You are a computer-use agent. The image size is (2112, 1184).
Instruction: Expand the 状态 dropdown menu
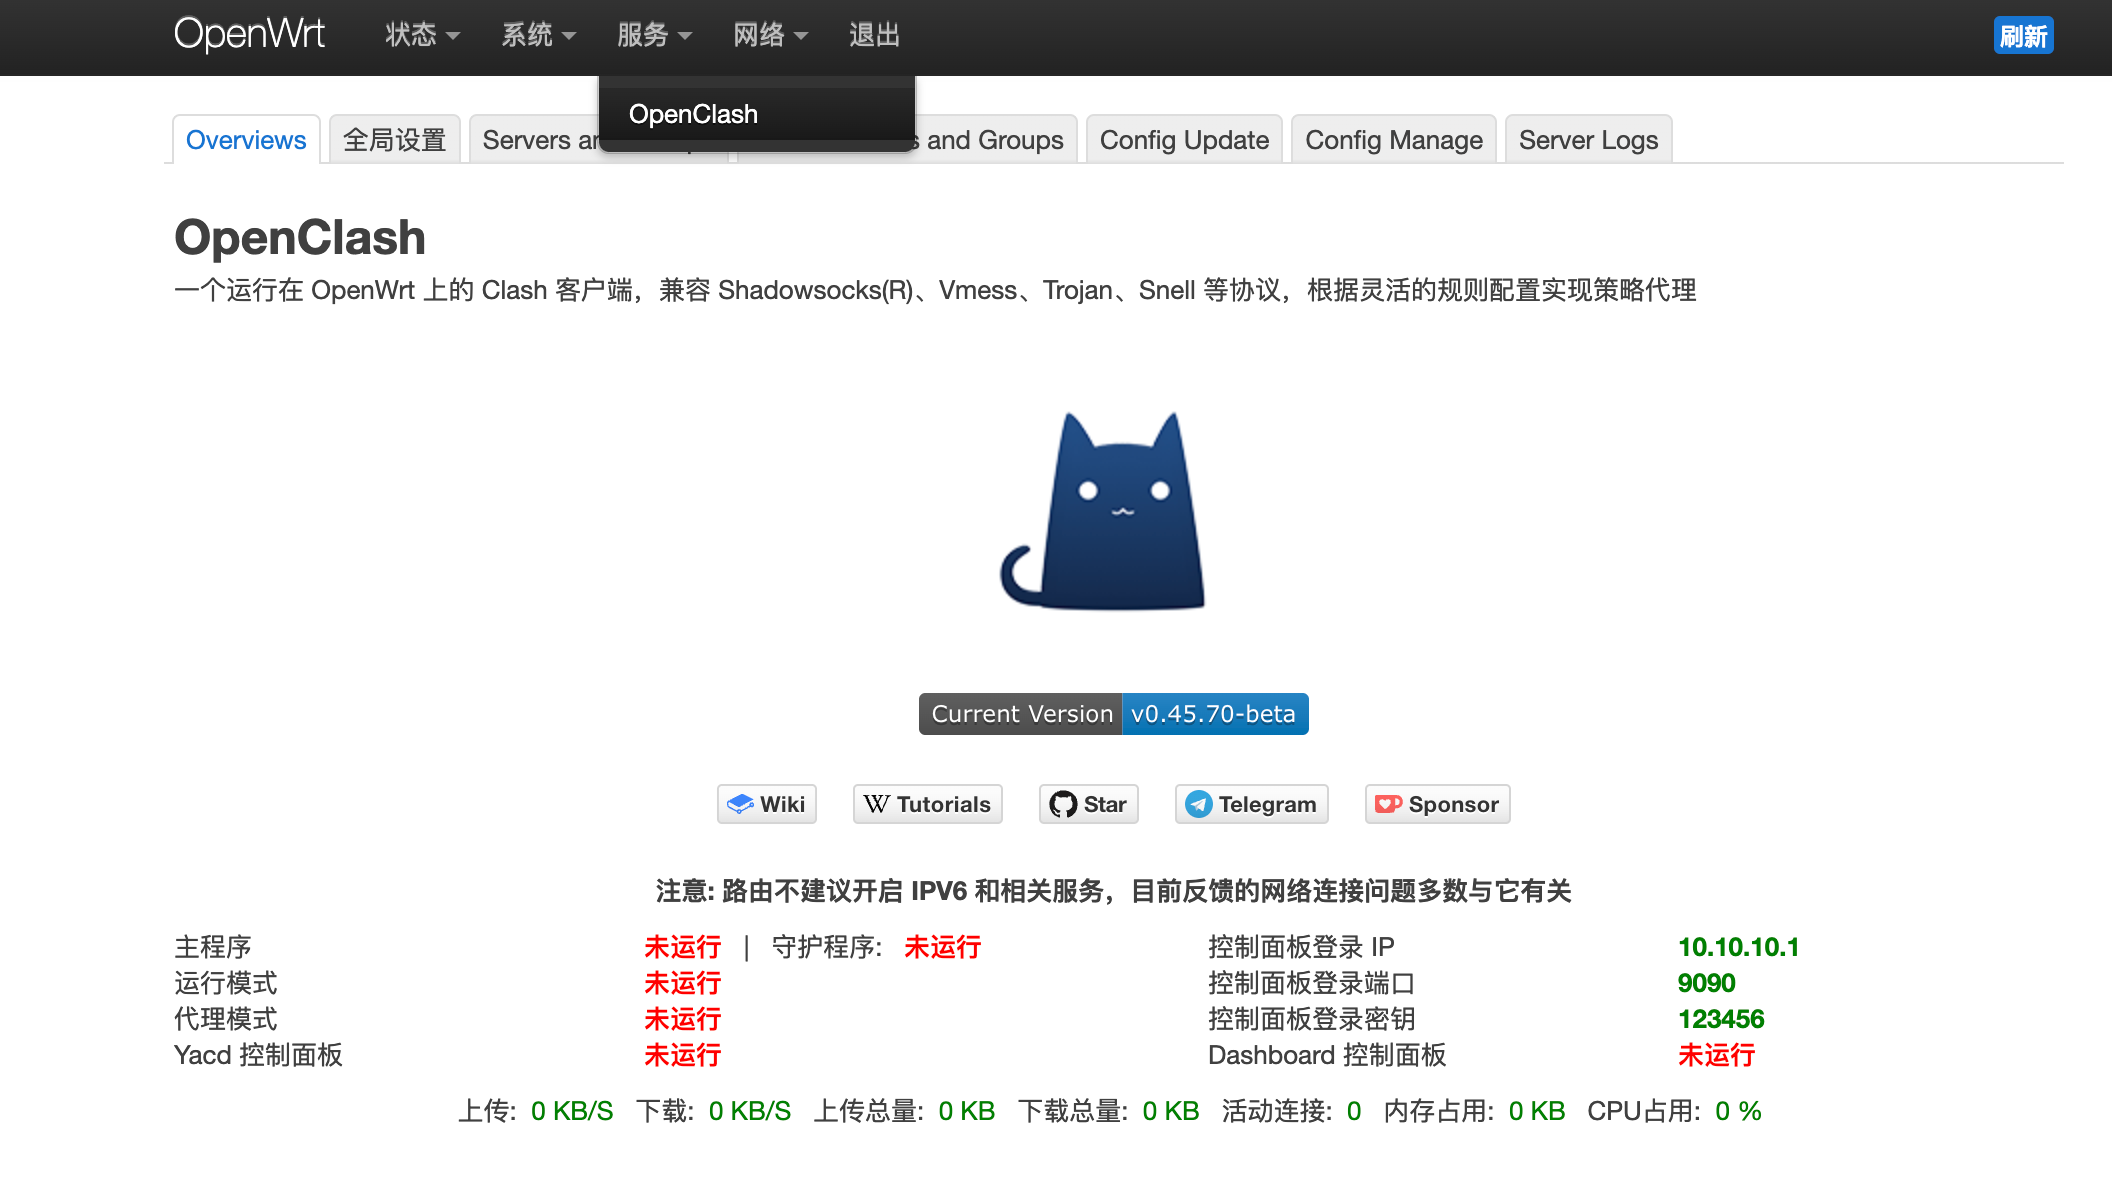coord(422,35)
